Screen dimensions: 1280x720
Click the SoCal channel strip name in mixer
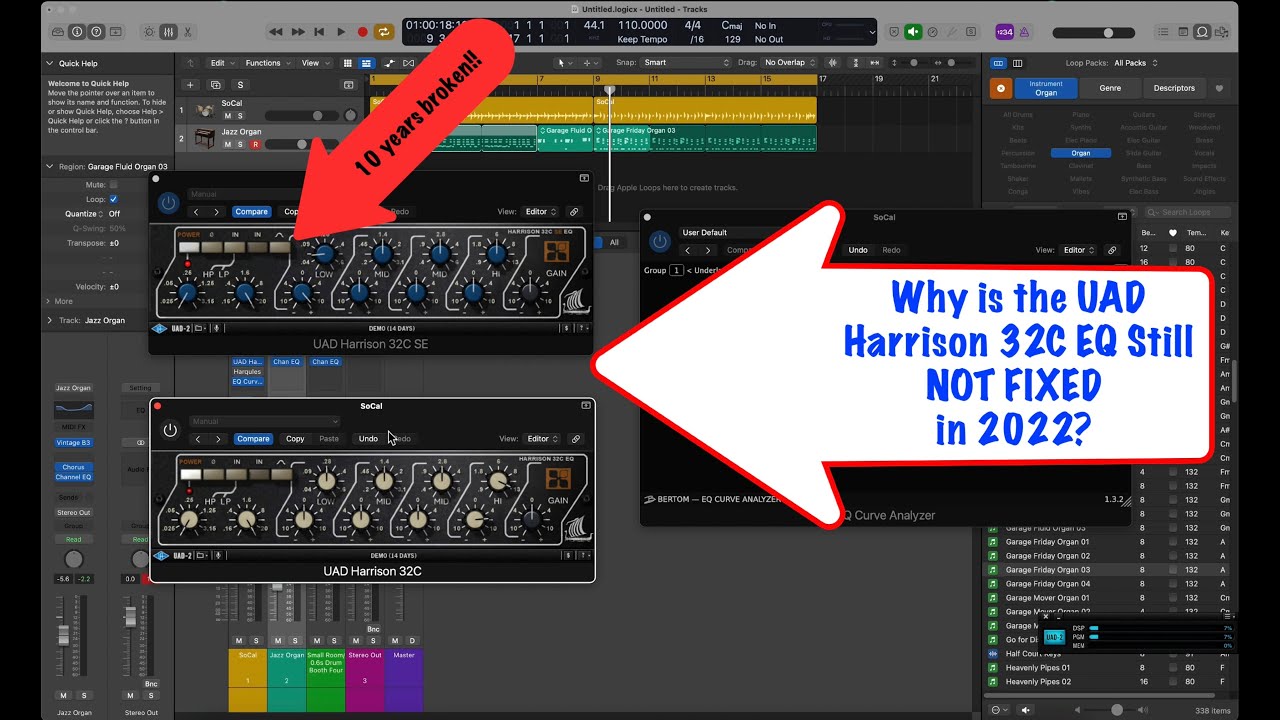tap(247, 656)
